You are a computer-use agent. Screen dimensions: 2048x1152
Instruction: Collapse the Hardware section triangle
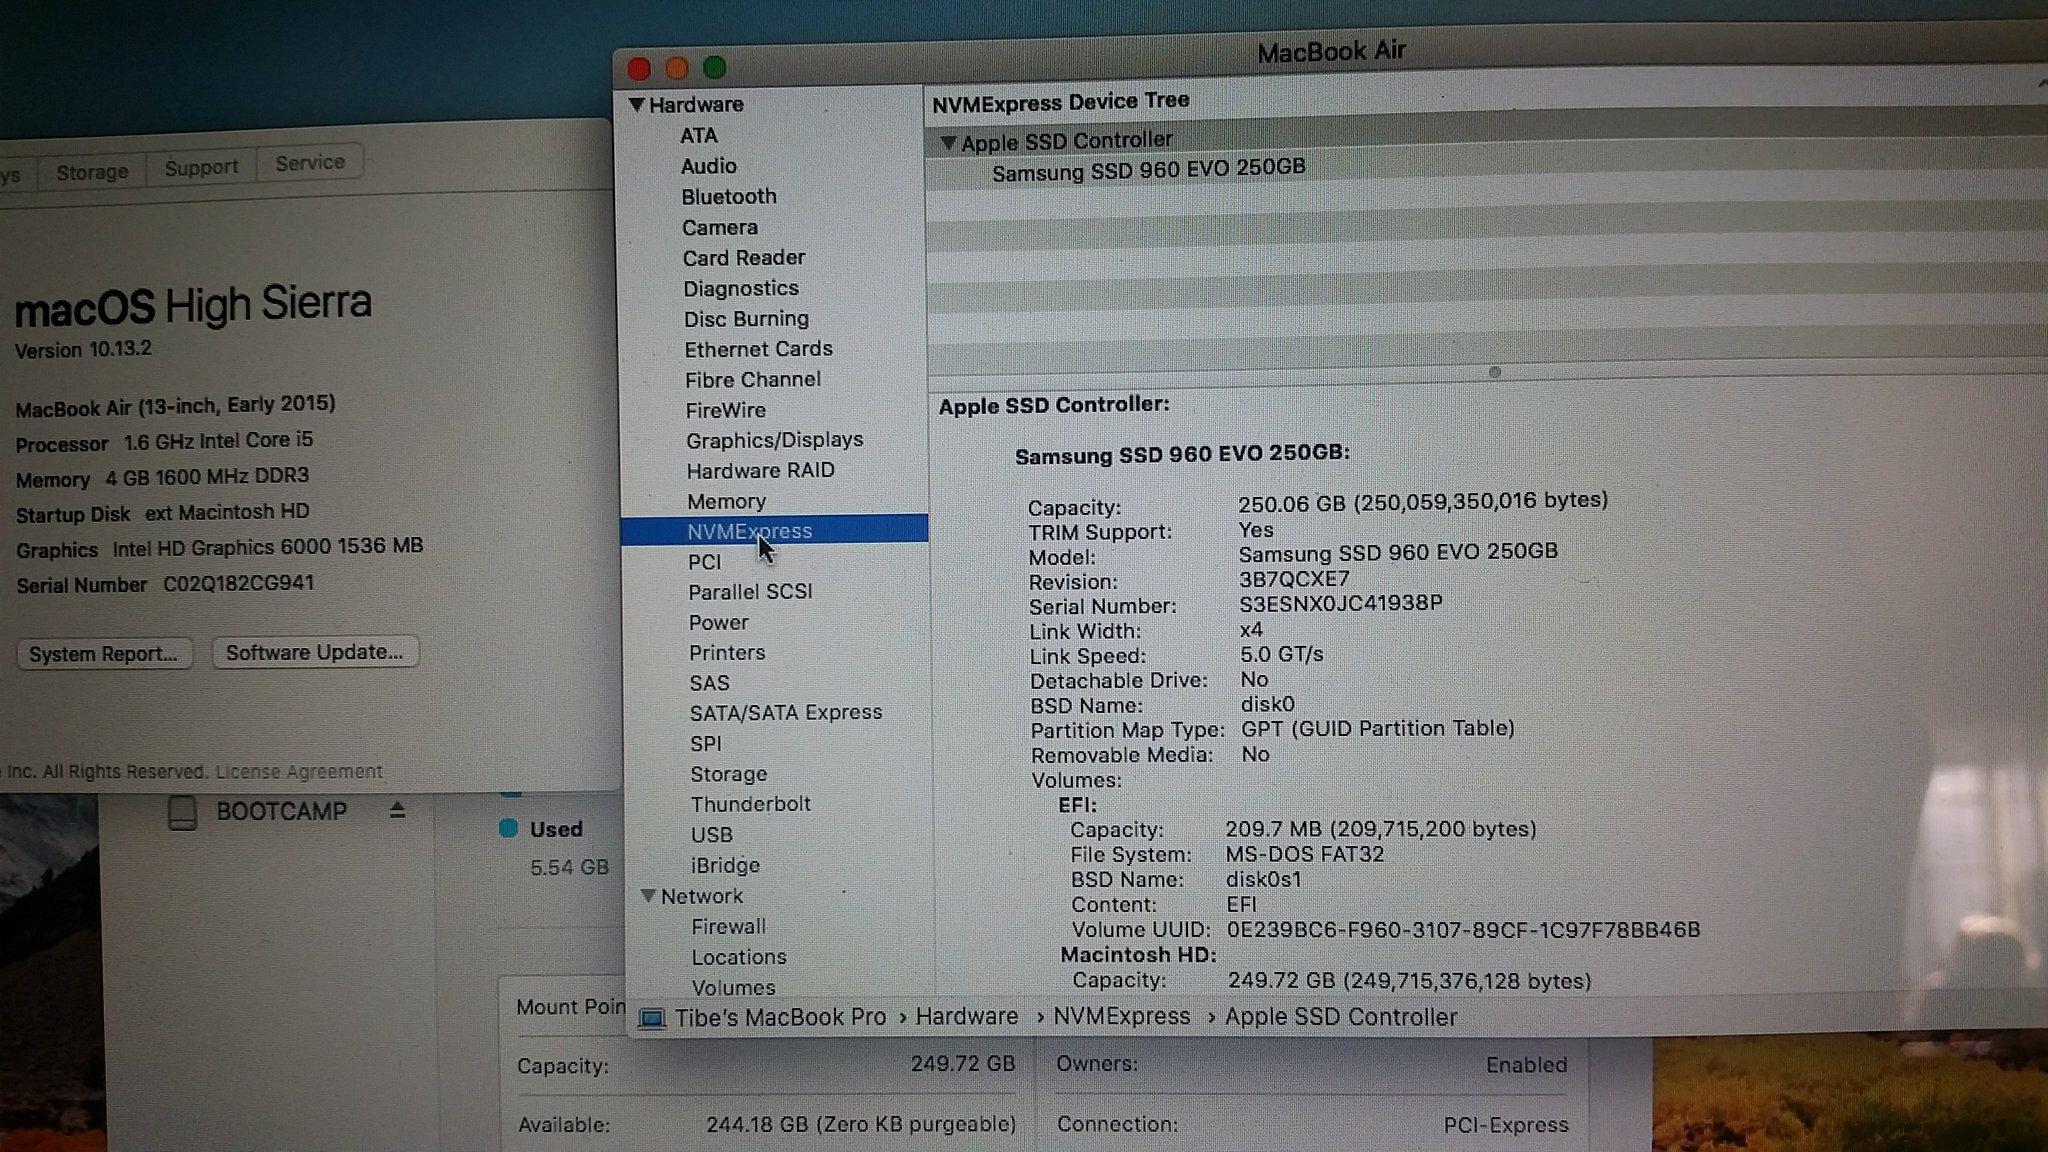636,104
